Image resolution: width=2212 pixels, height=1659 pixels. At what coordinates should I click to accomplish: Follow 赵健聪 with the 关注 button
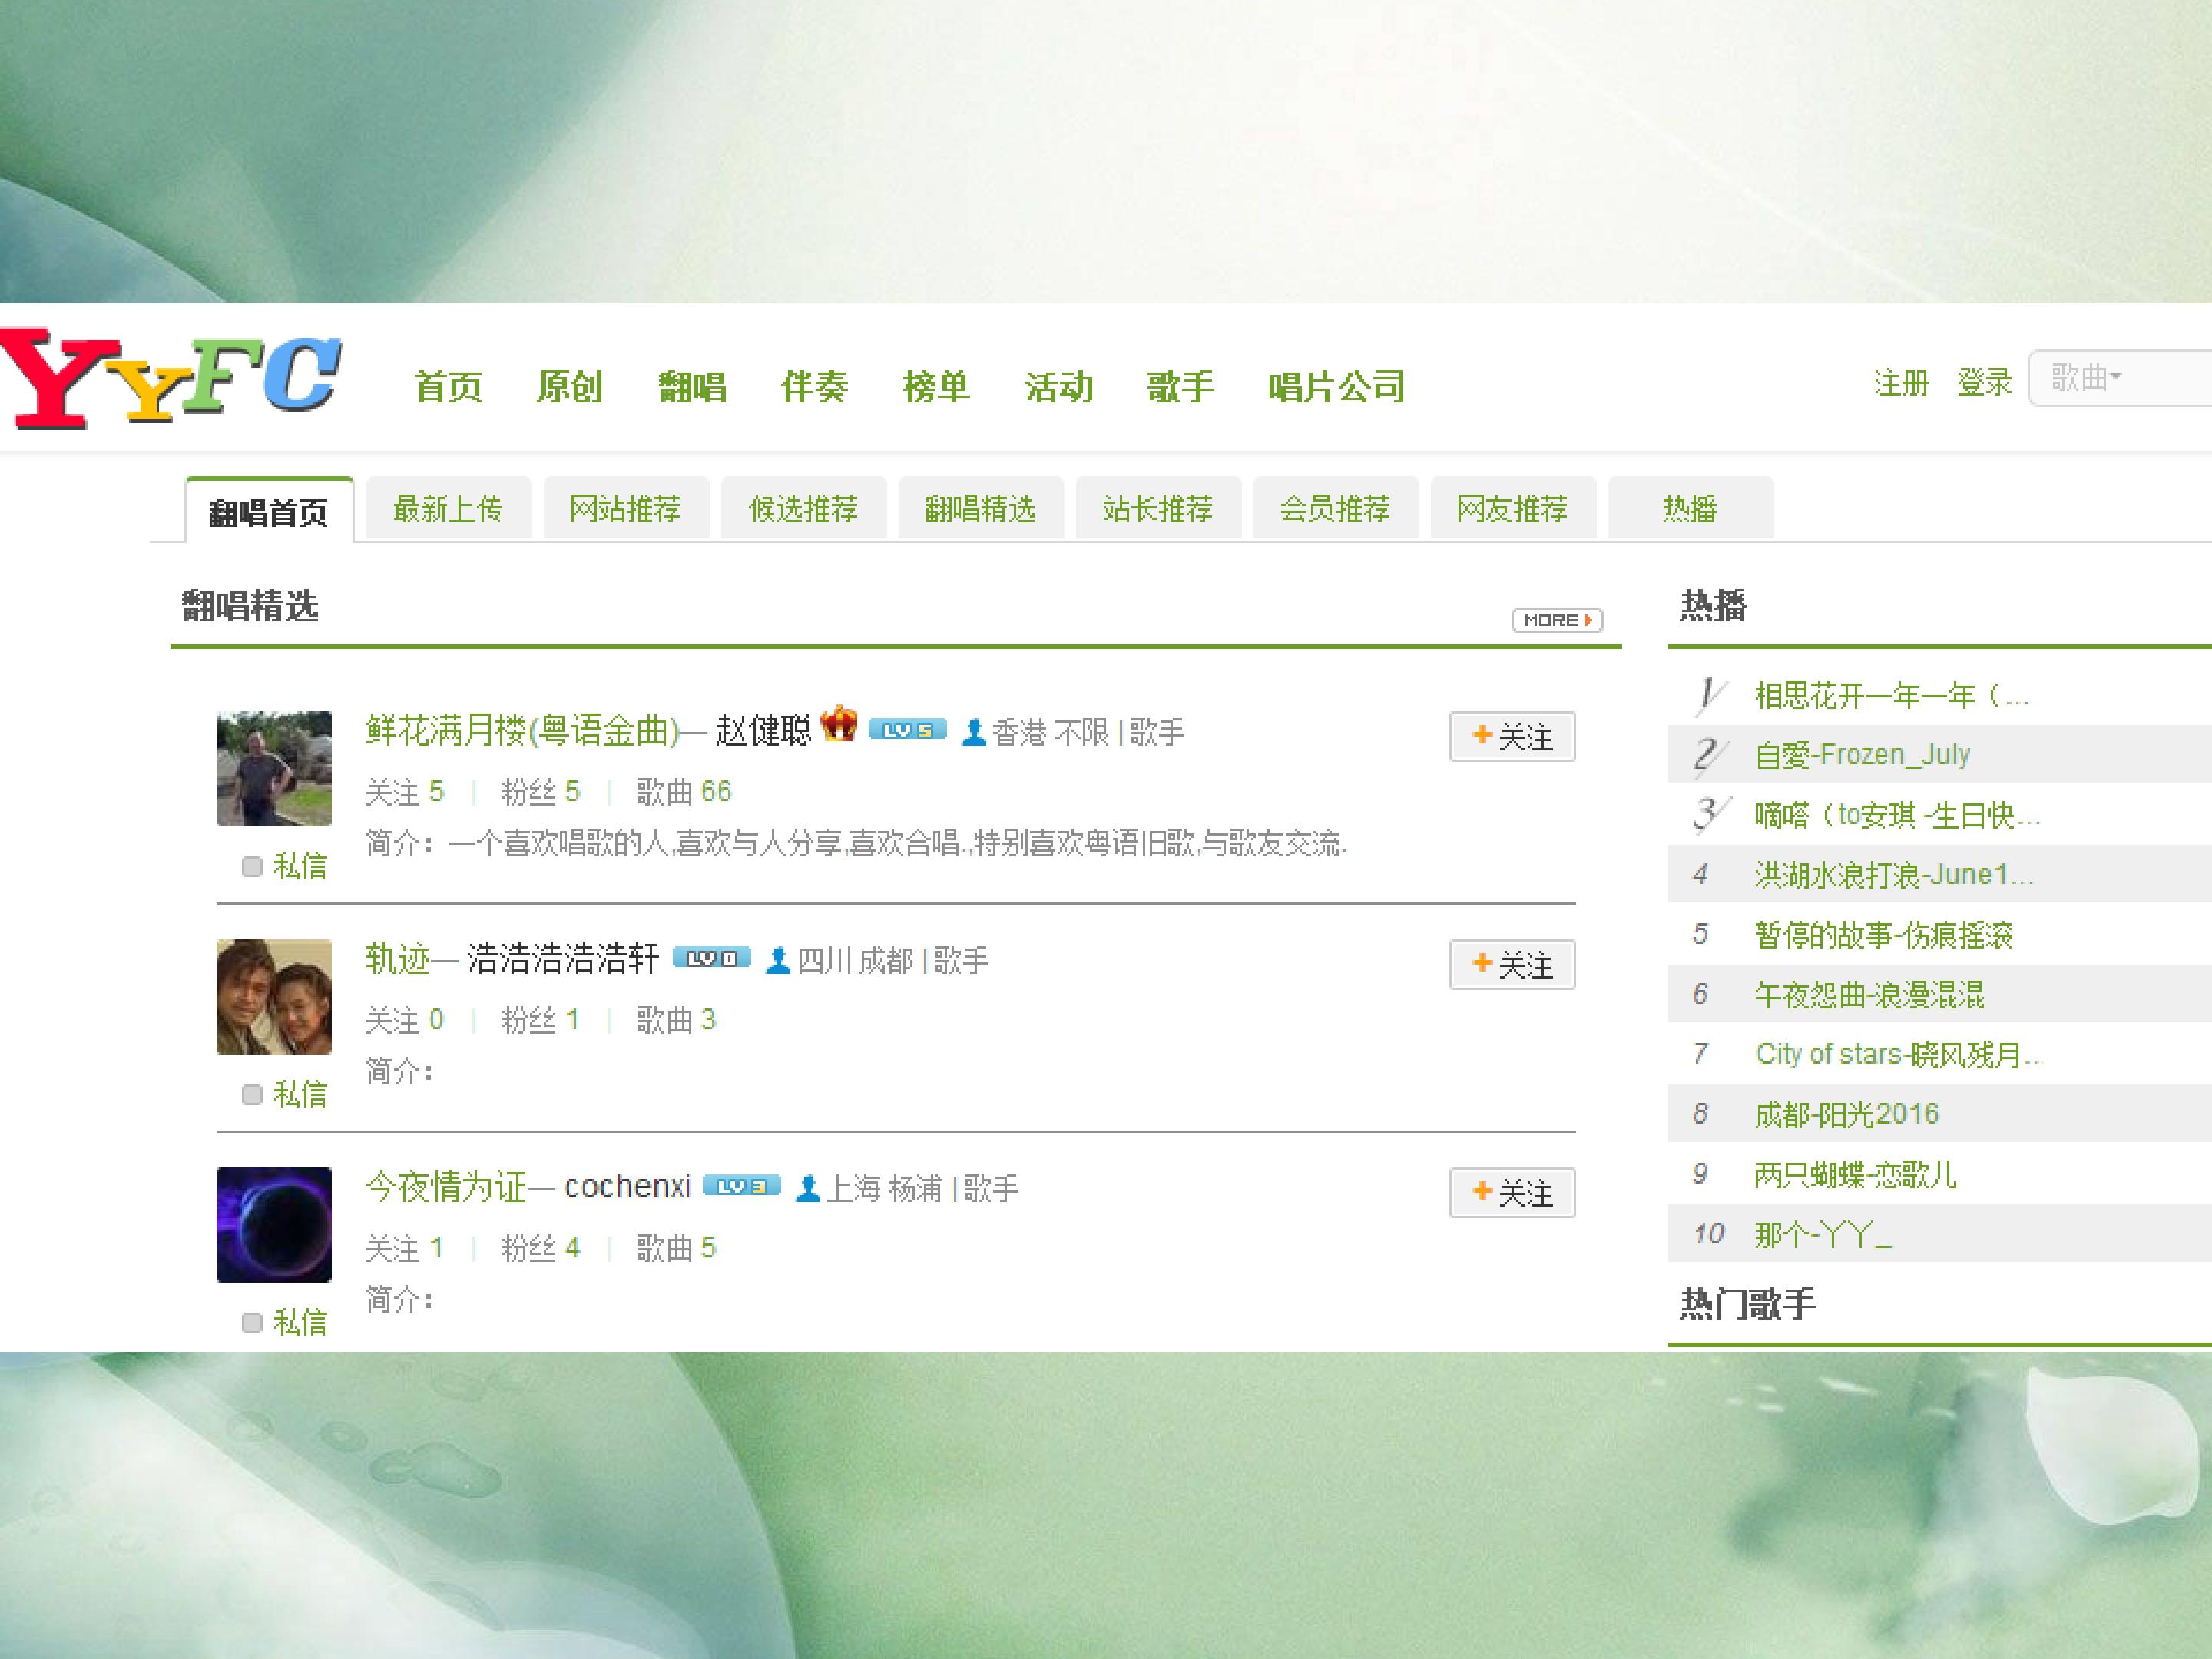[1512, 737]
